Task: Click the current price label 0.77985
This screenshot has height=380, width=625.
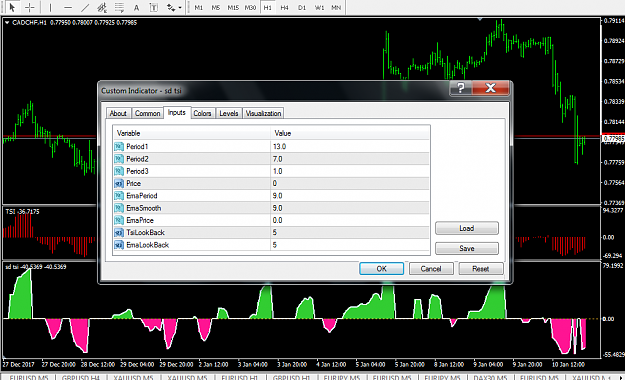Action: tap(613, 138)
